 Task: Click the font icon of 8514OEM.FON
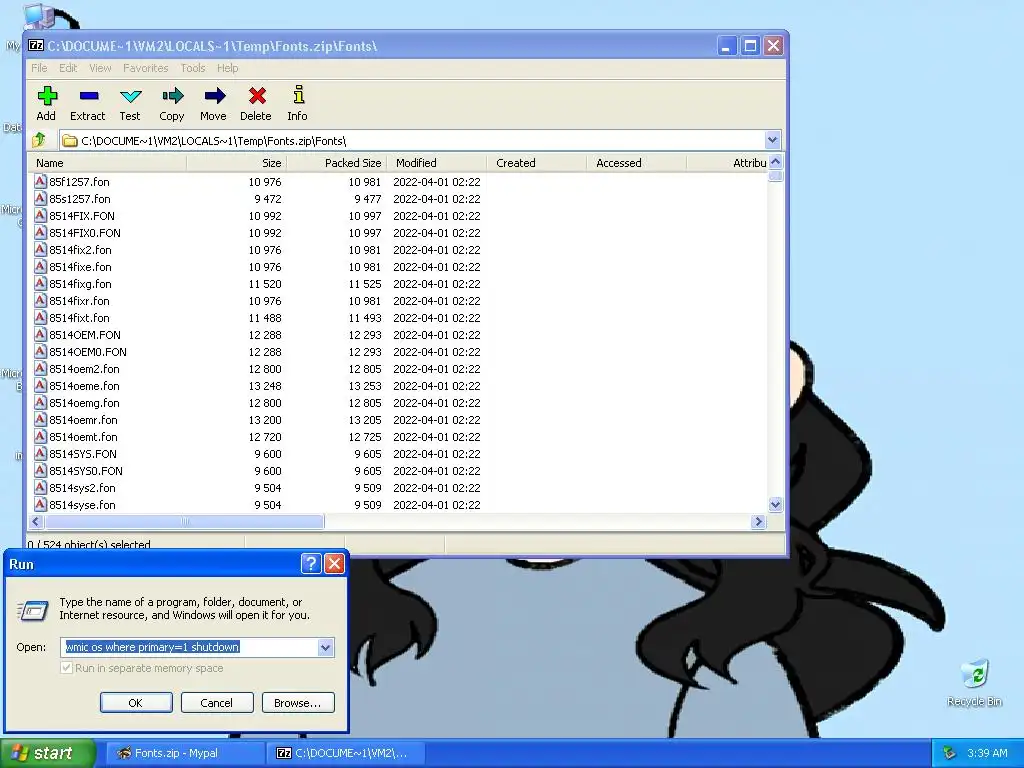click(x=40, y=334)
